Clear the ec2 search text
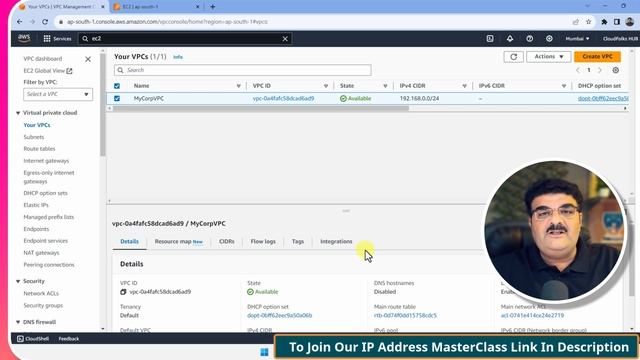The width and height of the screenshot is (640, 360). click(285, 39)
